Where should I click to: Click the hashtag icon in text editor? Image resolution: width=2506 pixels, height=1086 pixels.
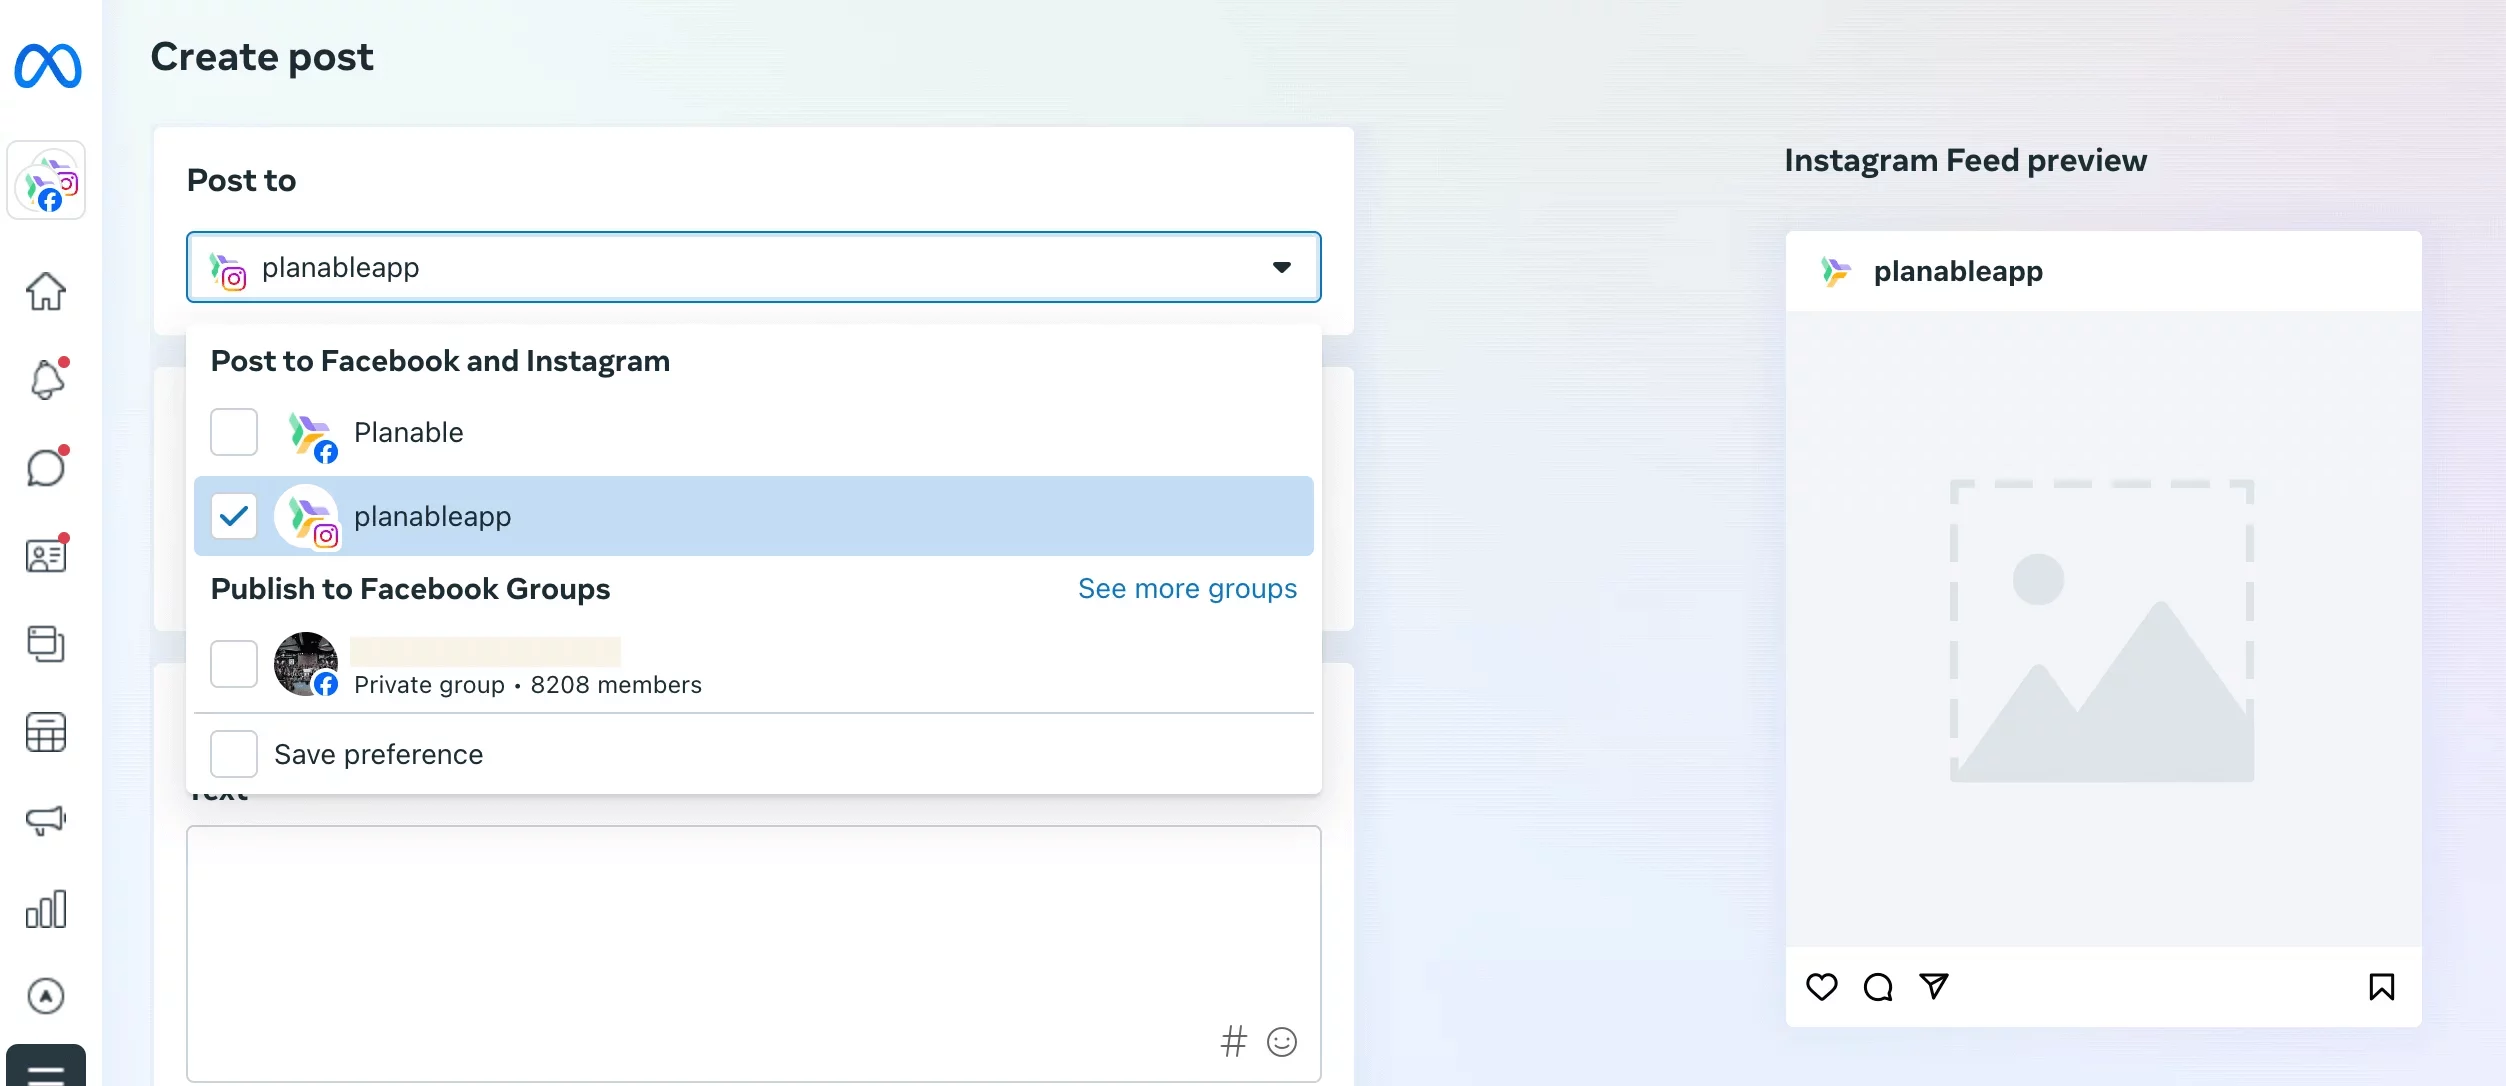coord(1232,1043)
